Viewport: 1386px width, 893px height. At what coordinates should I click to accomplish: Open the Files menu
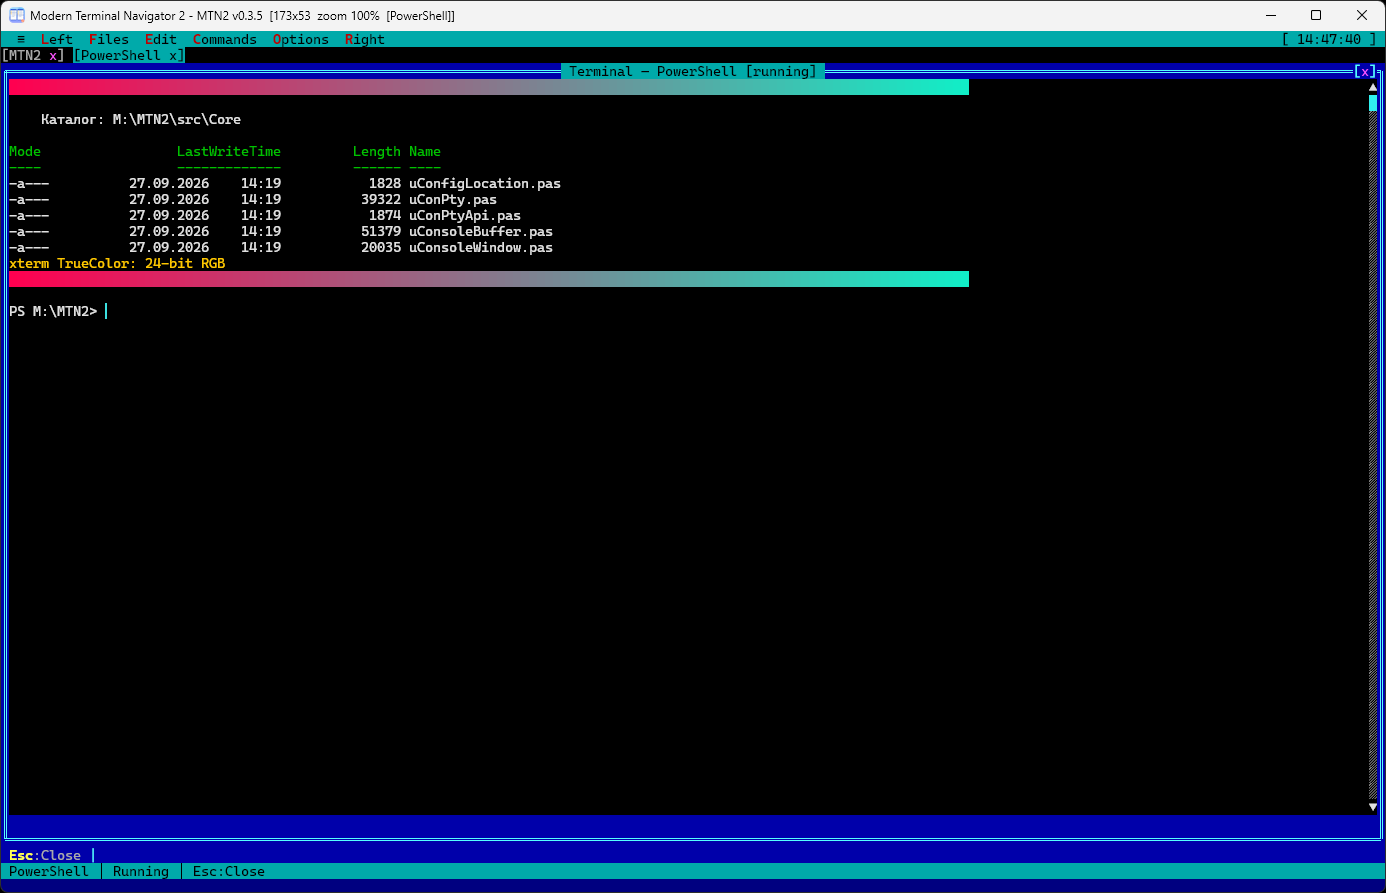pos(109,39)
